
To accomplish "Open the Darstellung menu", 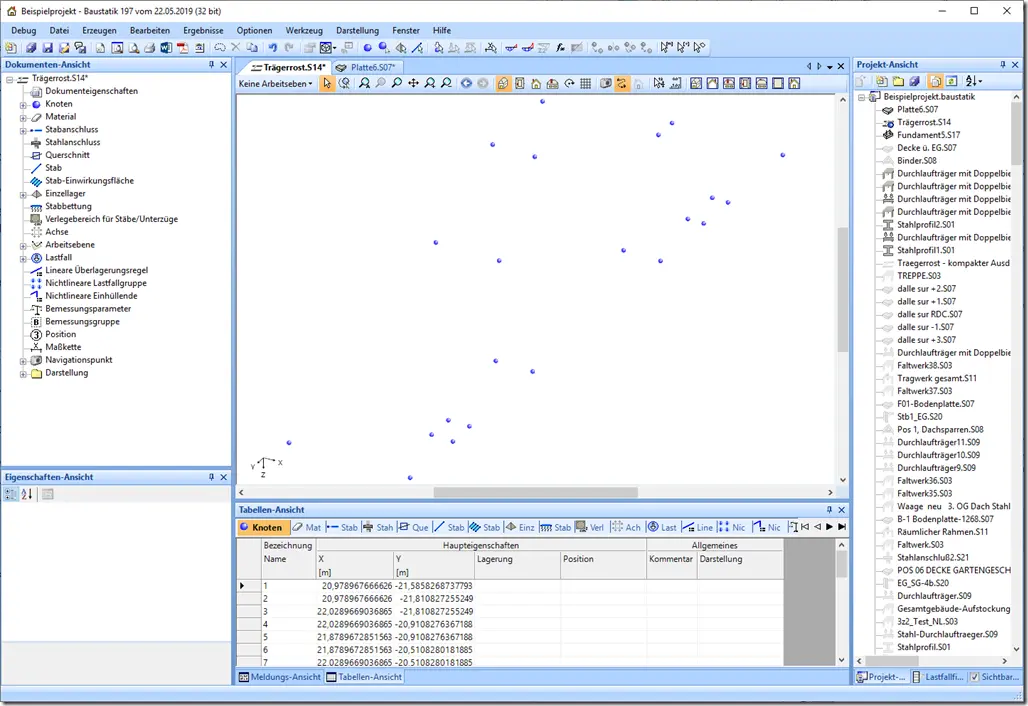I will 357,30.
